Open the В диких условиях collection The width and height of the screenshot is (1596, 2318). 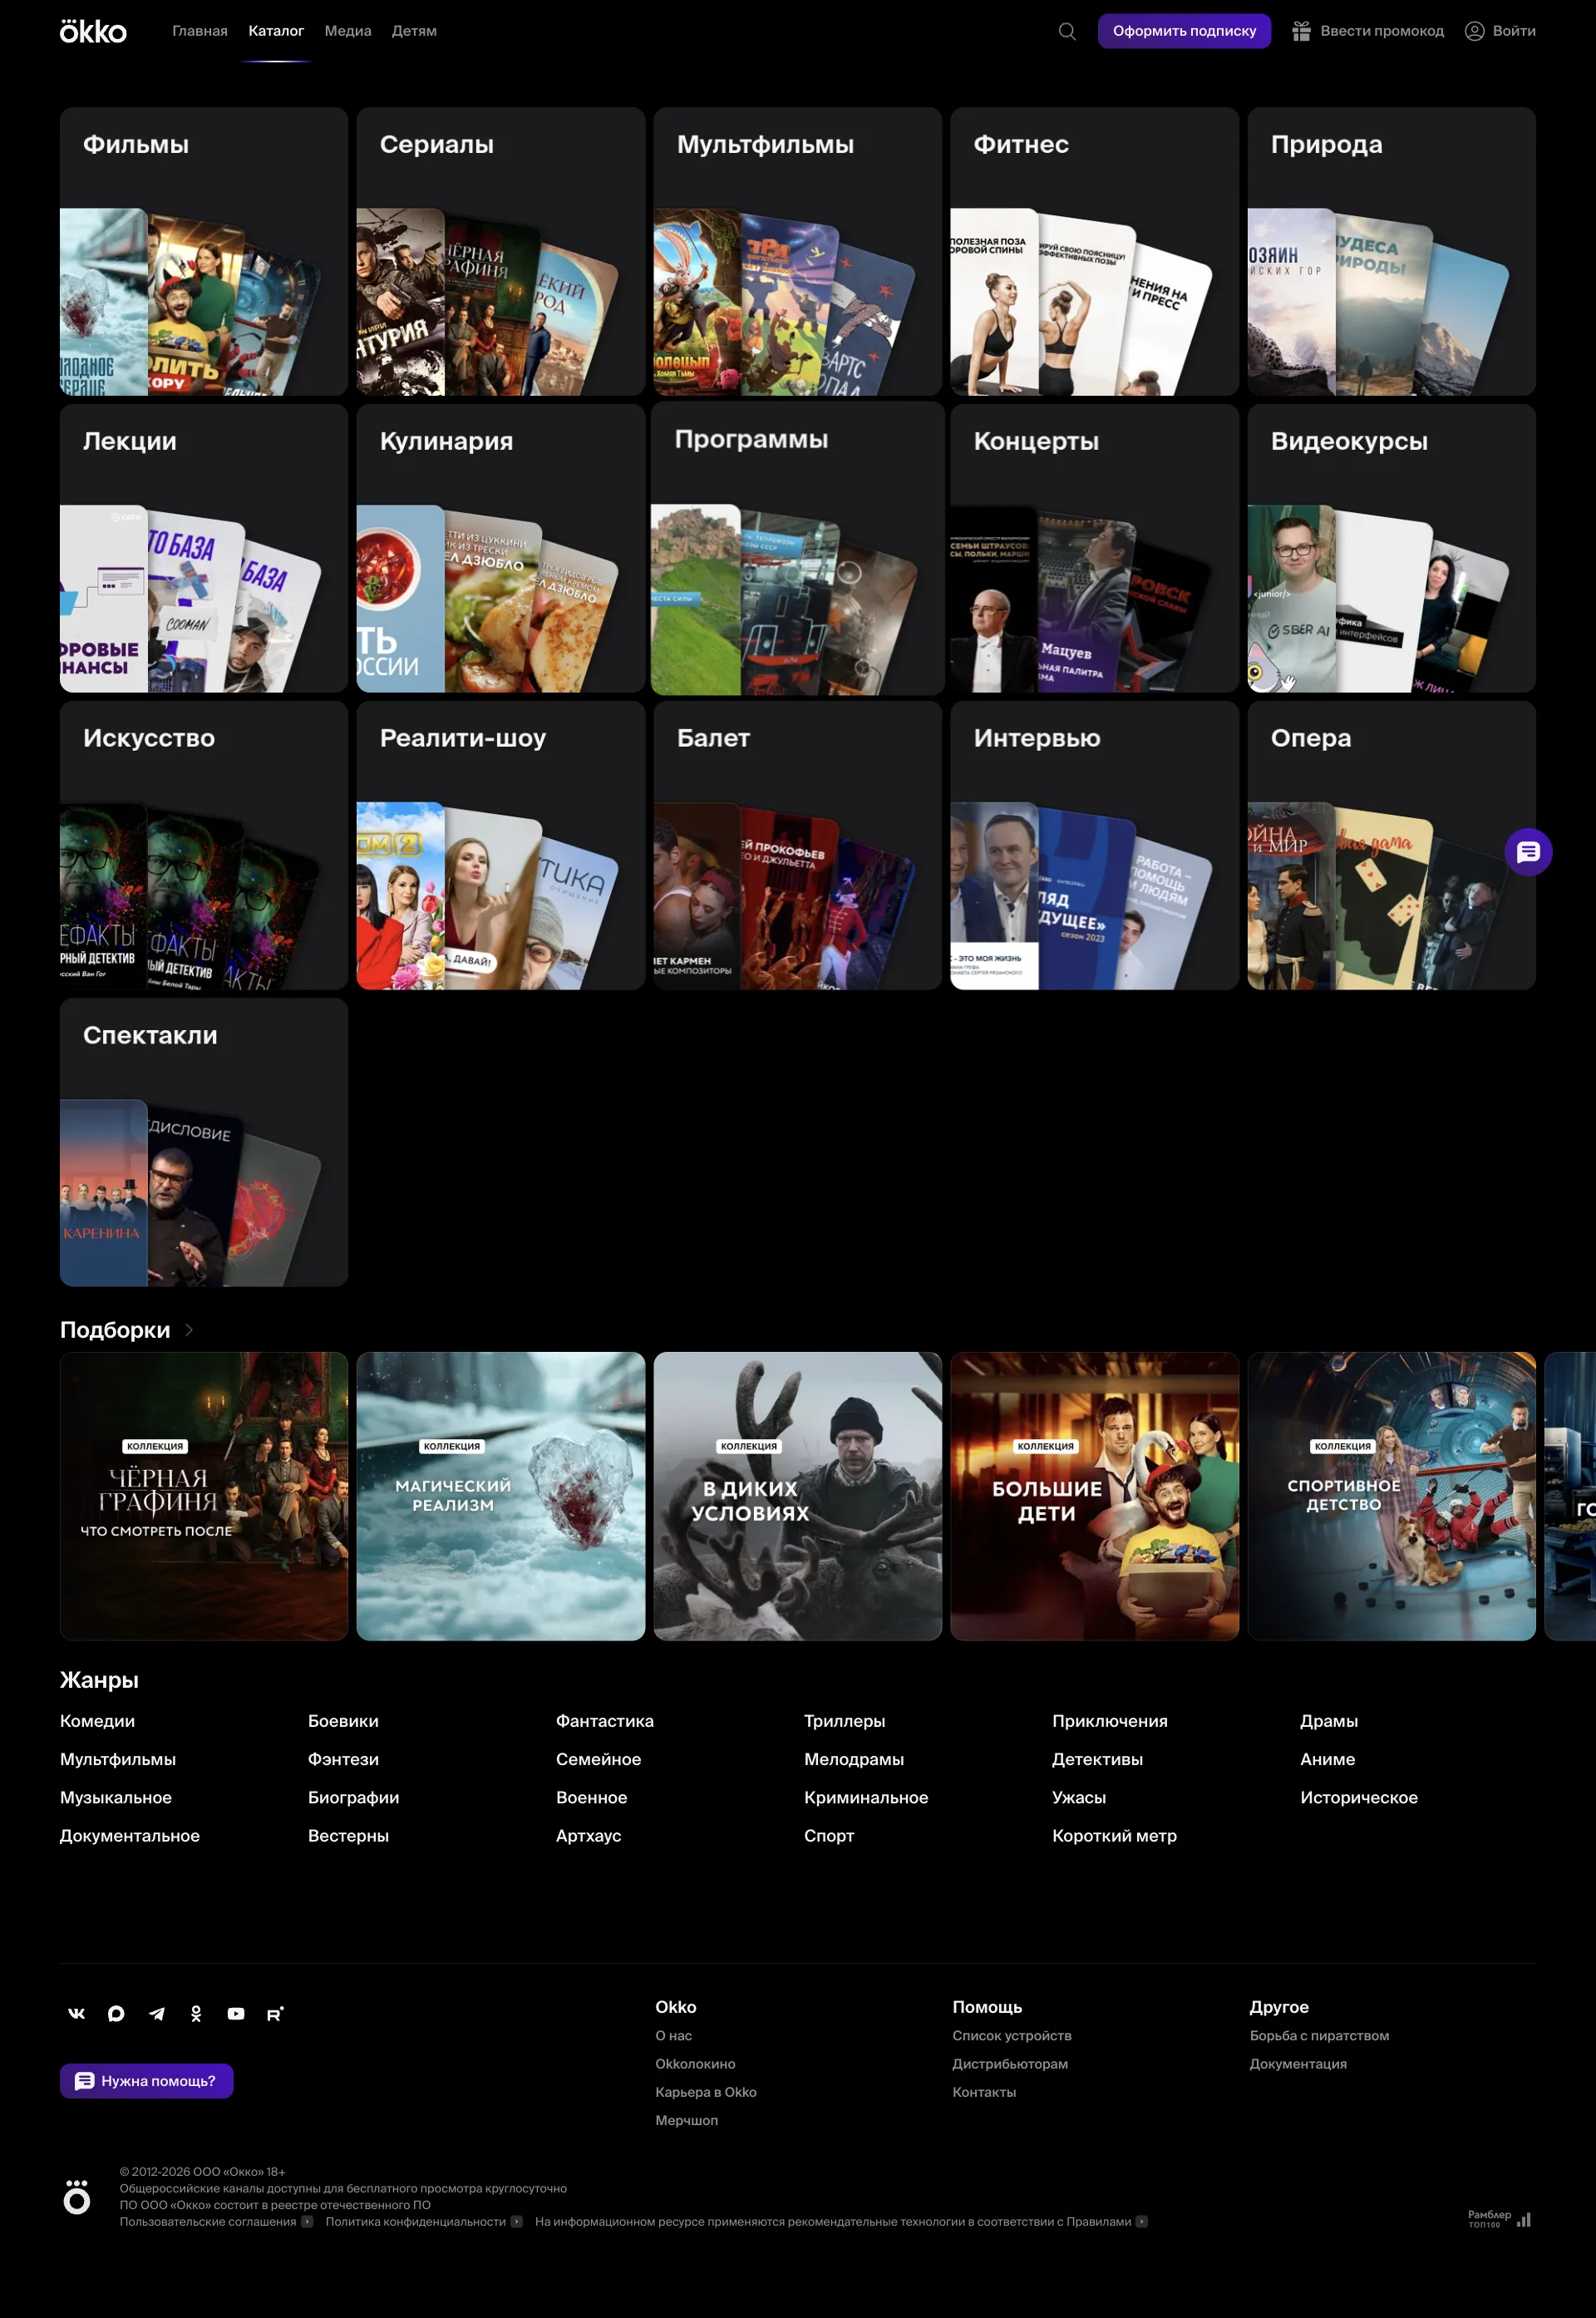pyautogui.click(x=797, y=1496)
